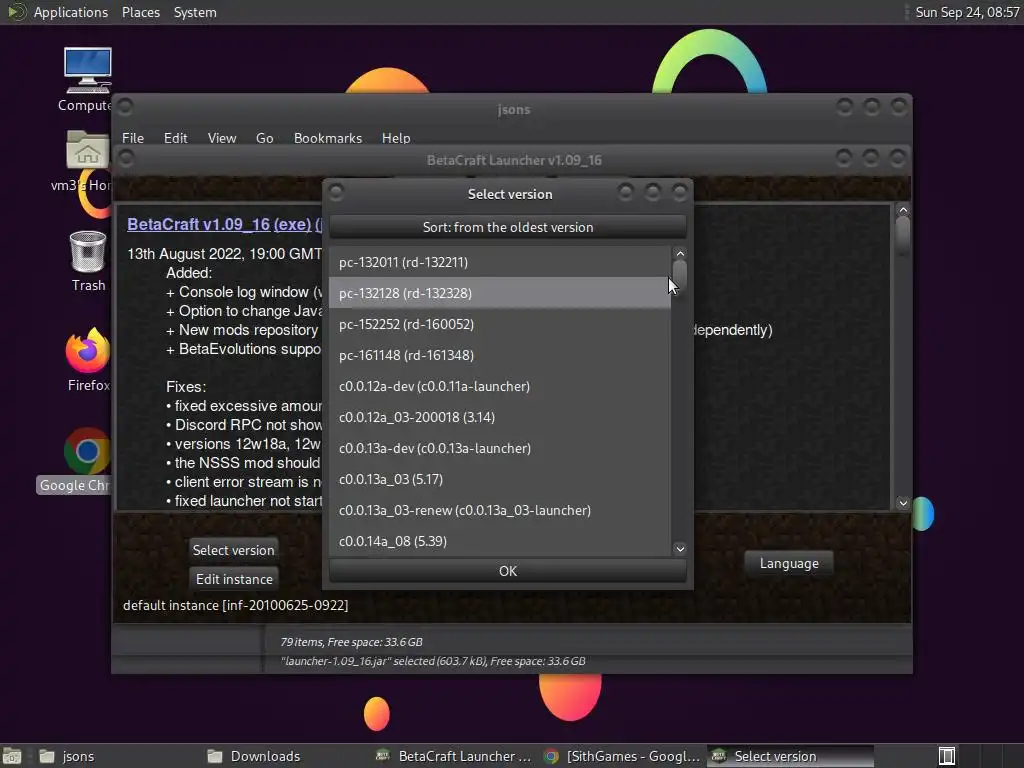This screenshot has width=1024, height=768.
Task: Click the 79 items free space status text
Action: pyautogui.click(x=351, y=642)
